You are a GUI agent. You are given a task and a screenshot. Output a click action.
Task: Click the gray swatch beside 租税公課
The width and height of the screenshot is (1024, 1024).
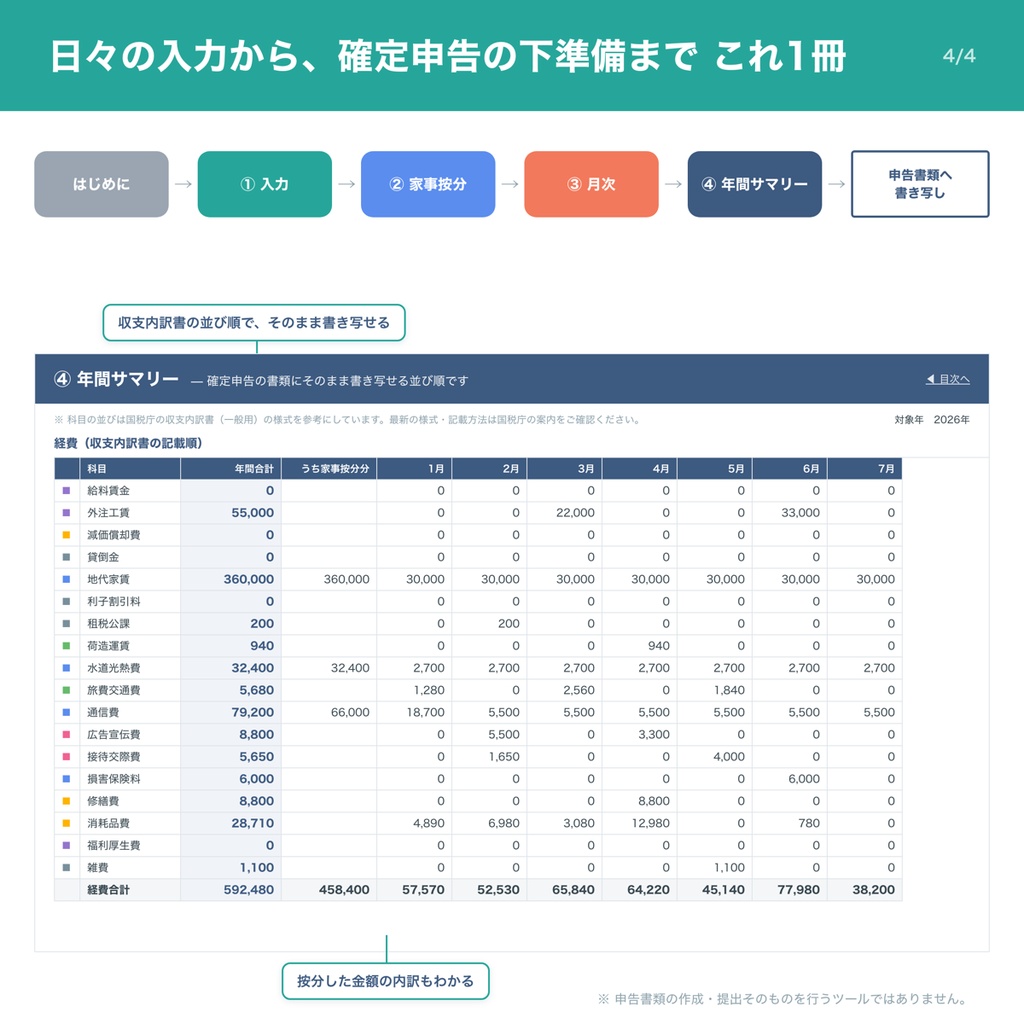click(66, 624)
